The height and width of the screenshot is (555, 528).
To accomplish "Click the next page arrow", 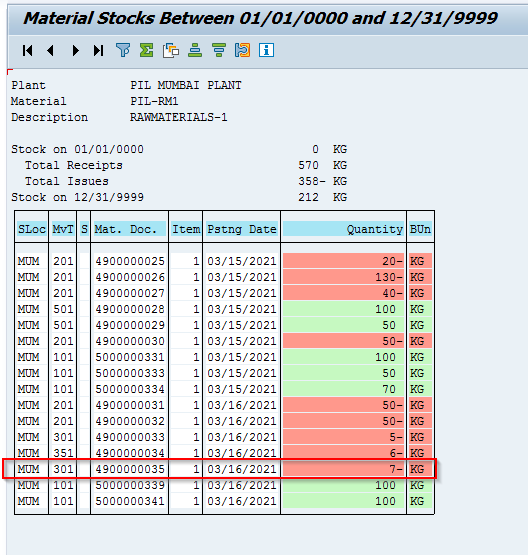I will pos(75,50).
